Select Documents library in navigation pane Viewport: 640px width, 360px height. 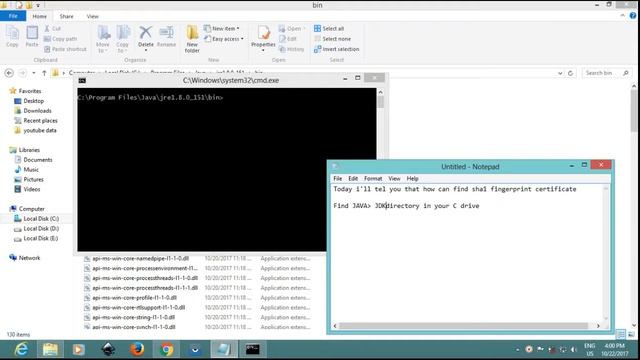pyautogui.click(x=33, y=160)
